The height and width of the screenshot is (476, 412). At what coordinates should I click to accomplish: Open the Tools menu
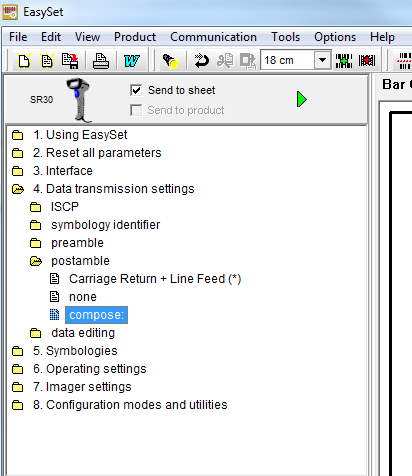click(x=285, y=37)
